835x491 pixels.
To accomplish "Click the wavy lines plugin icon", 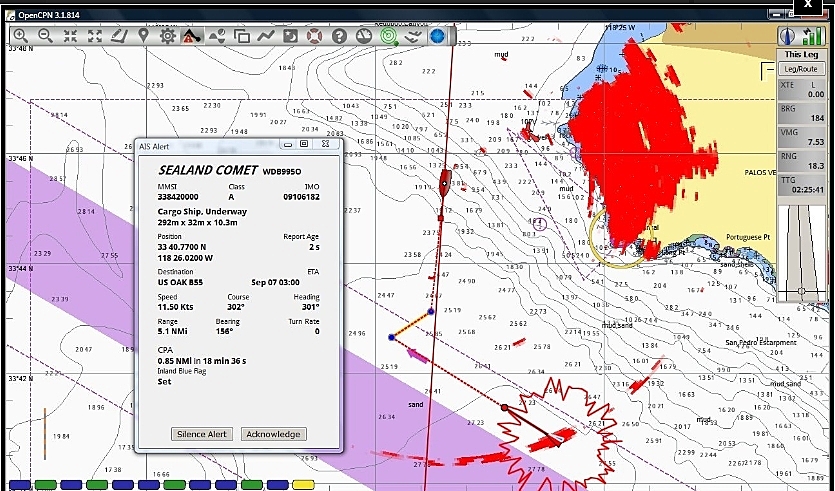I will pyautogui.click(x=413, y=36).
